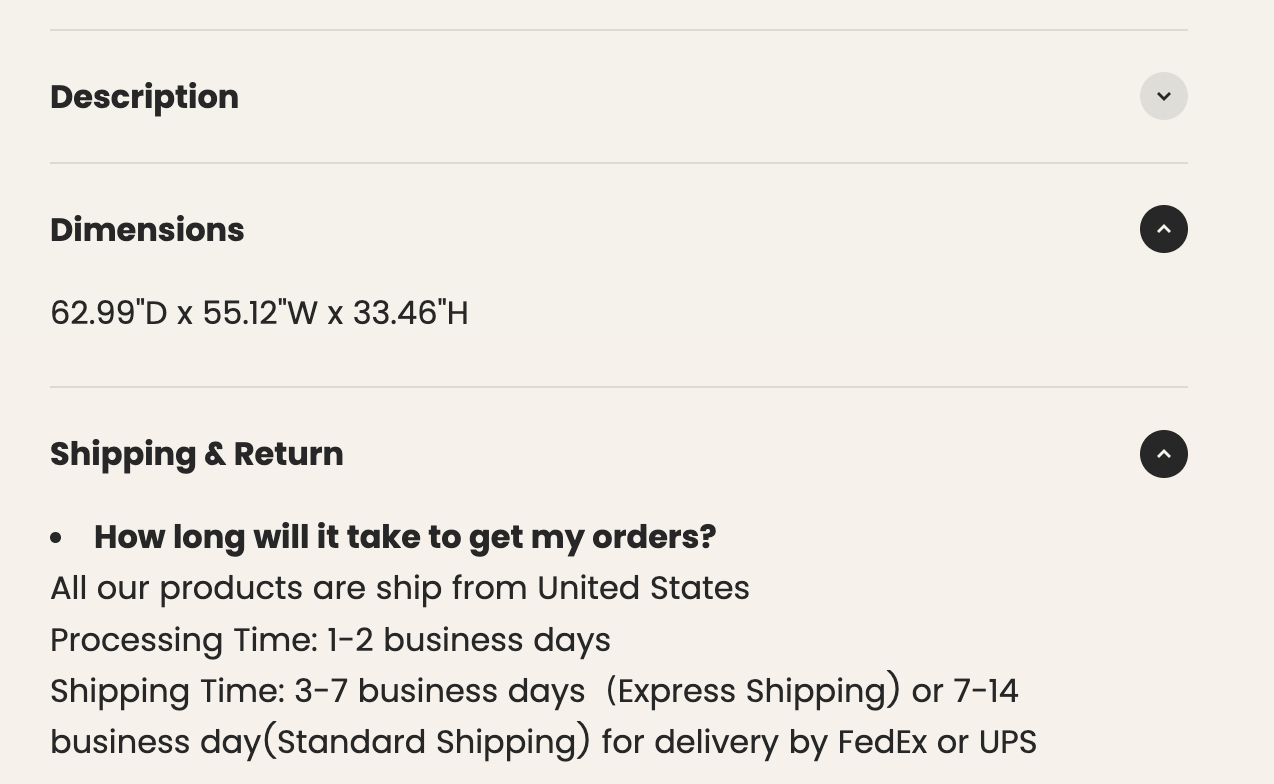Select the Shipping & Return heading
This screenshot has width=1274, height=784.
click(196, 454)
